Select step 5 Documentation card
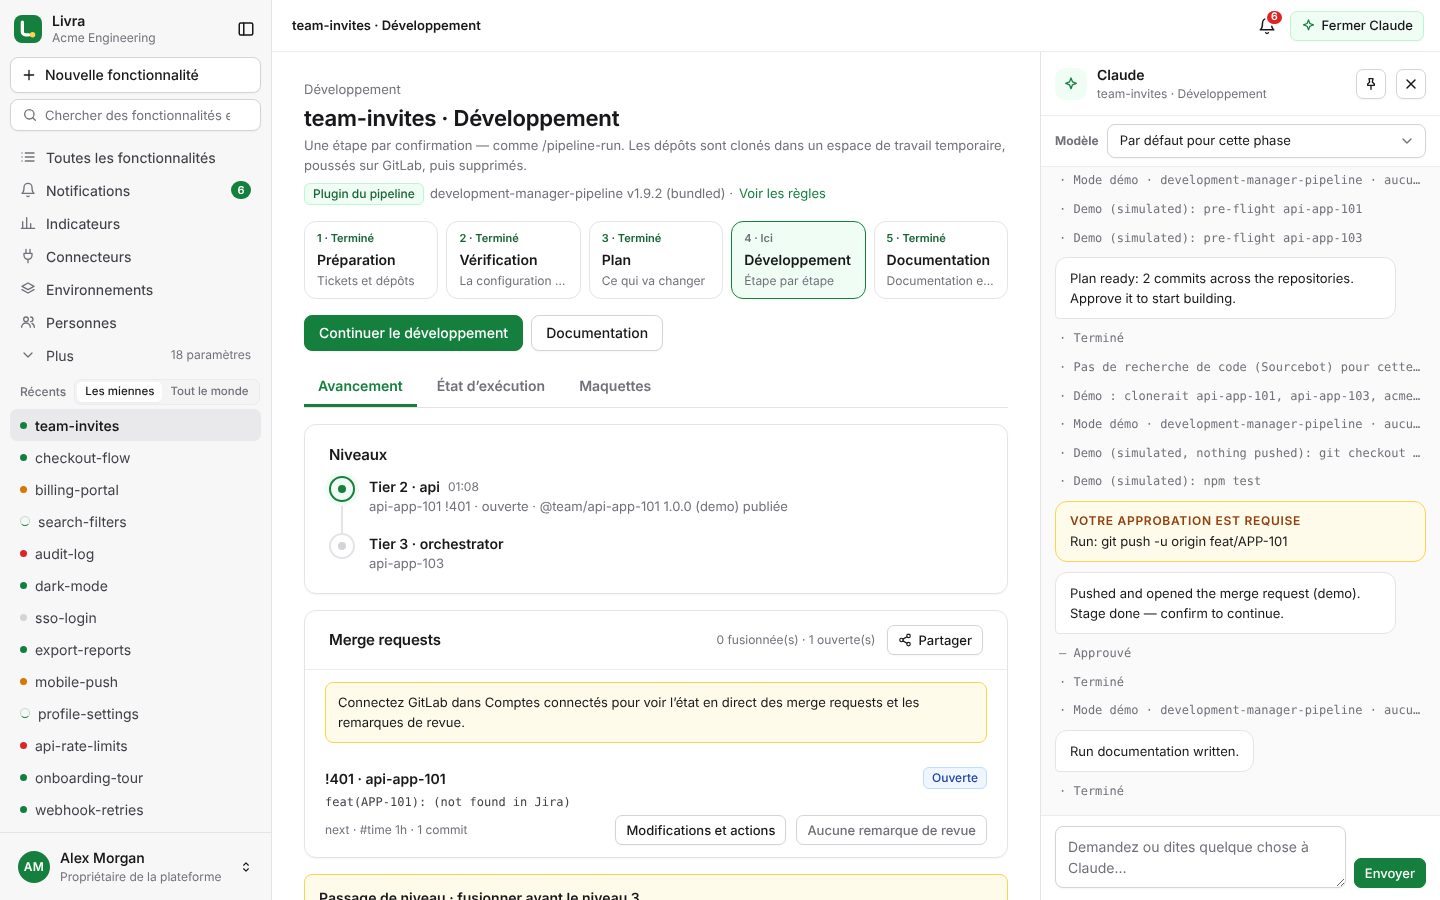 tap(941, 260)
